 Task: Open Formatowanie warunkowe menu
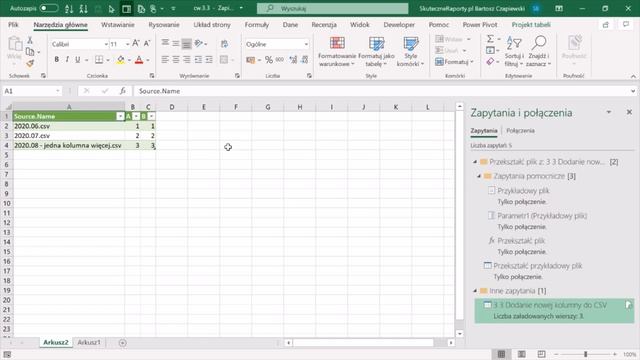pyautogui.click(x=337, y=51)
